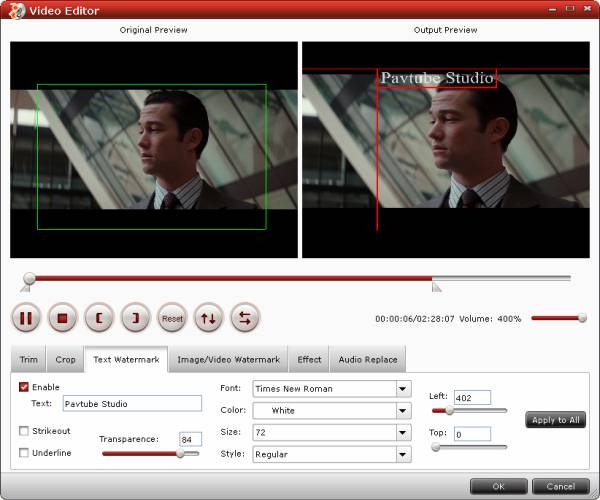Open the Image/Video Watermark tab
The width and height of the screenshot is (600, 500).
click(228, 359)
